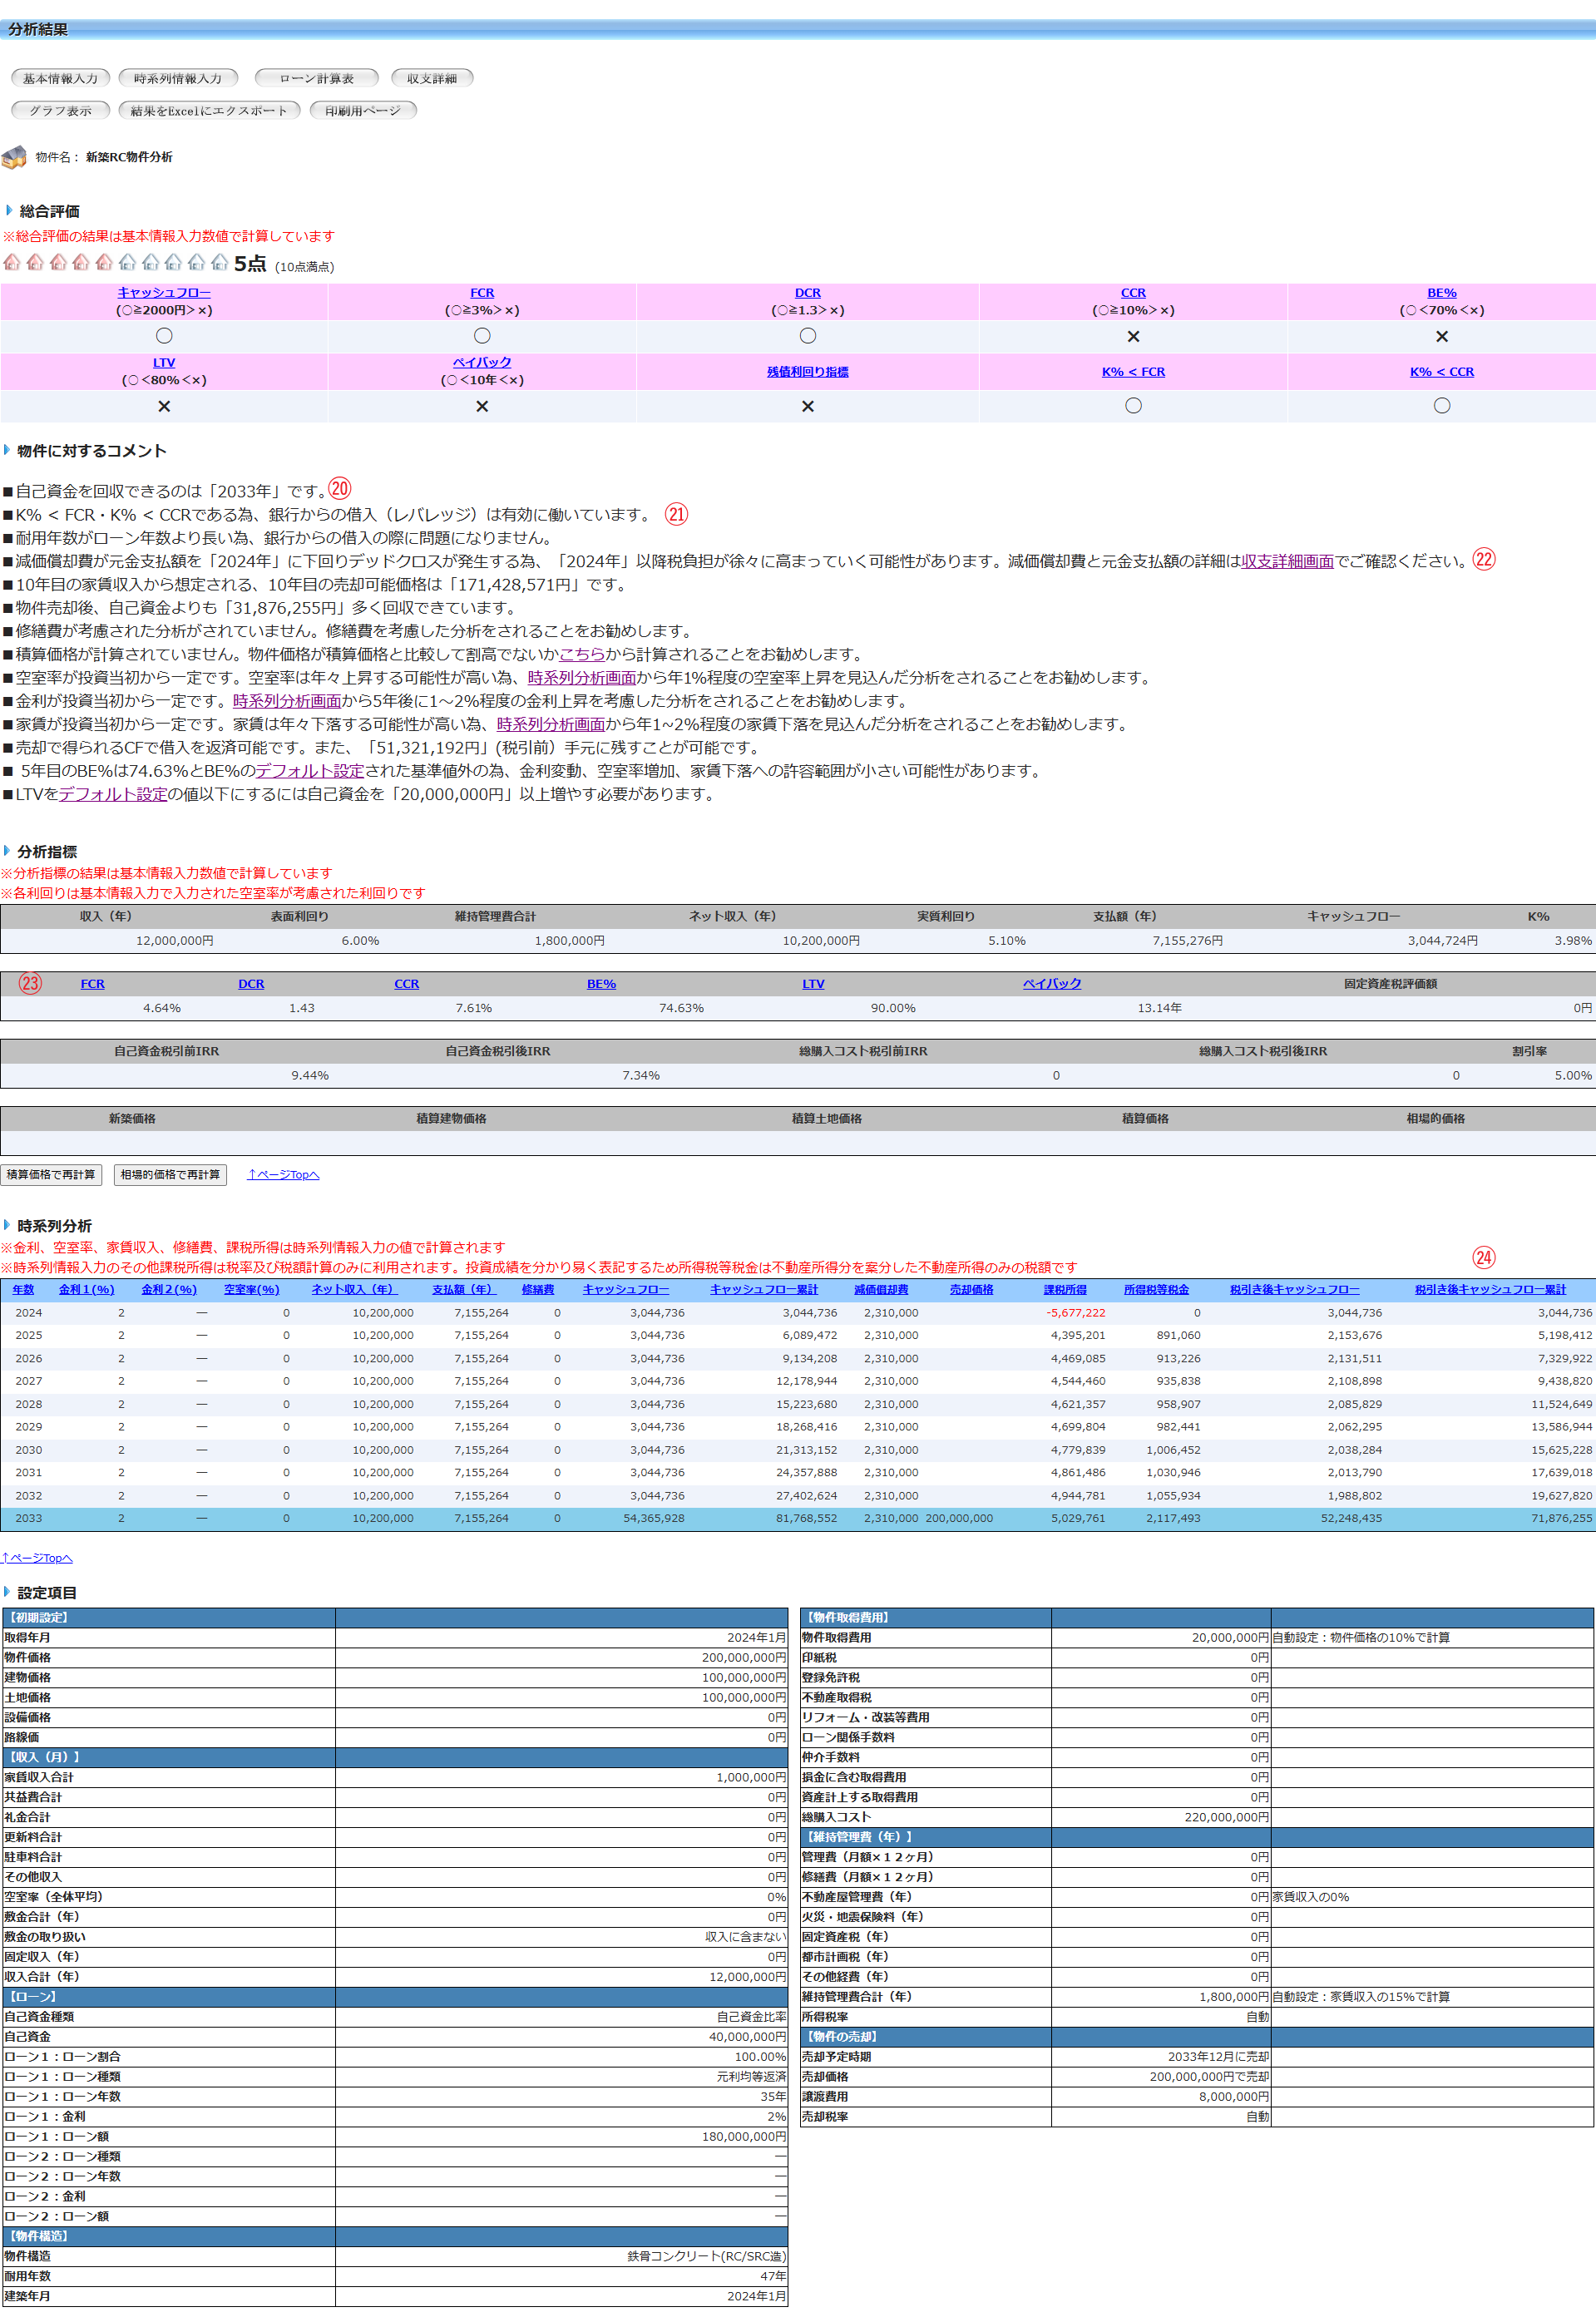This screenshot has width=1596, height=2317.
Task: Click the 減価償却費 column header
Action: [x=881, y=1290]
